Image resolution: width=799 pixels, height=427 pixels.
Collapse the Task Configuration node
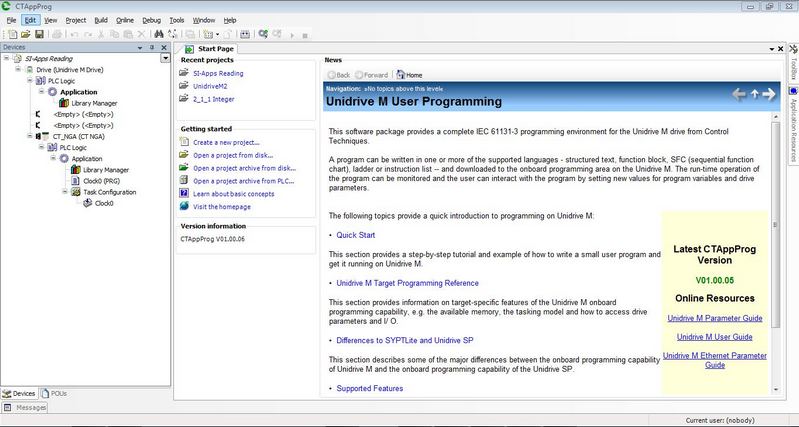point(65,192)
